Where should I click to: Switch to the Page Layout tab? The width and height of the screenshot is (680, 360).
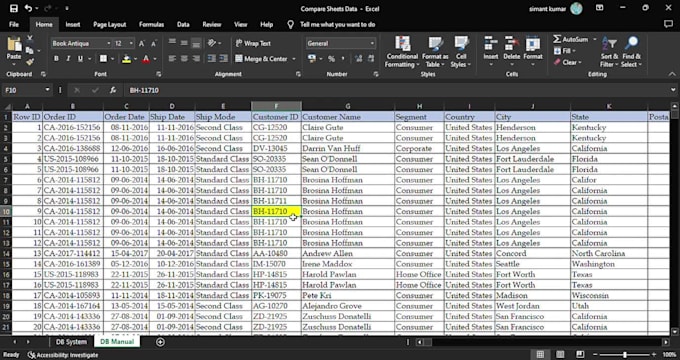coord(109,25)
